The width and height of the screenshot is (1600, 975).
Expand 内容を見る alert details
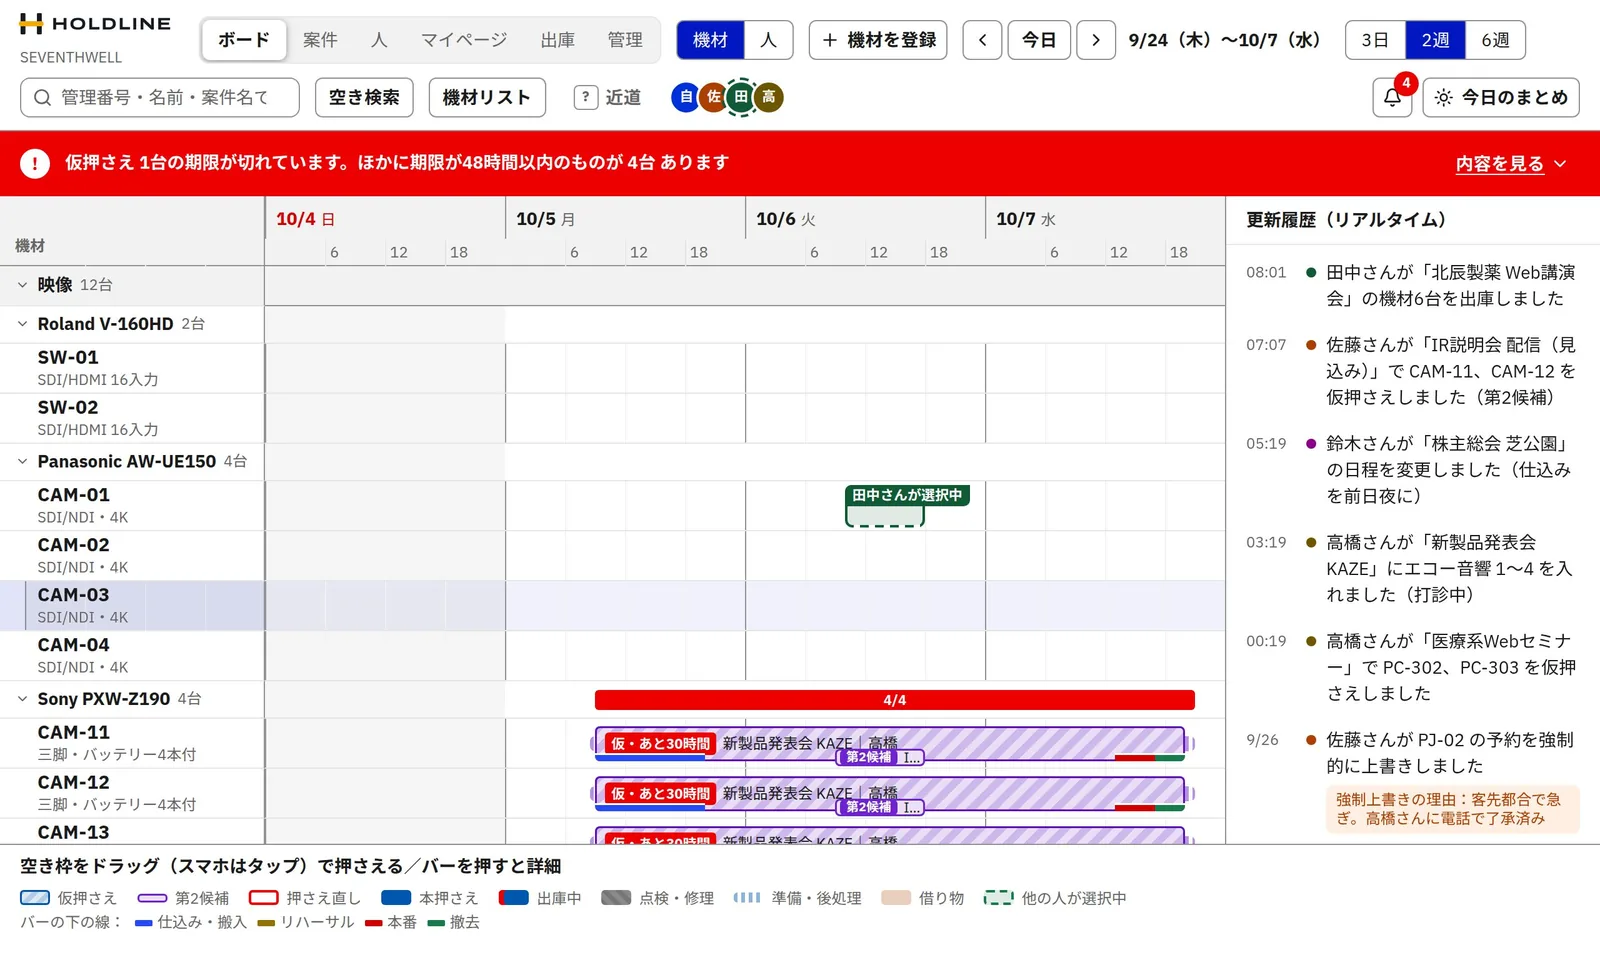[x=1511, y=164]
